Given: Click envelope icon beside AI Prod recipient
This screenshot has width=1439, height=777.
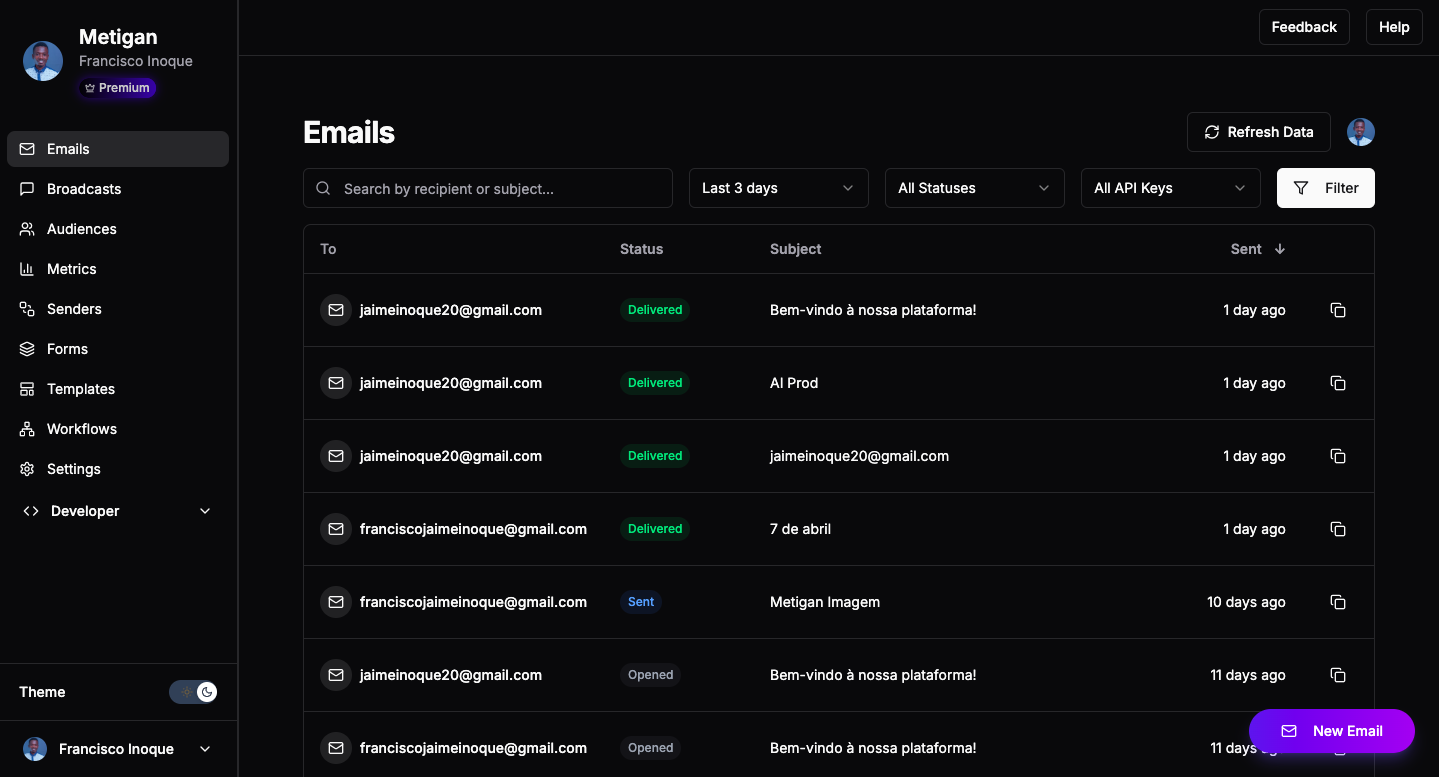Looking at the screenshot, I should pos(336,383).
